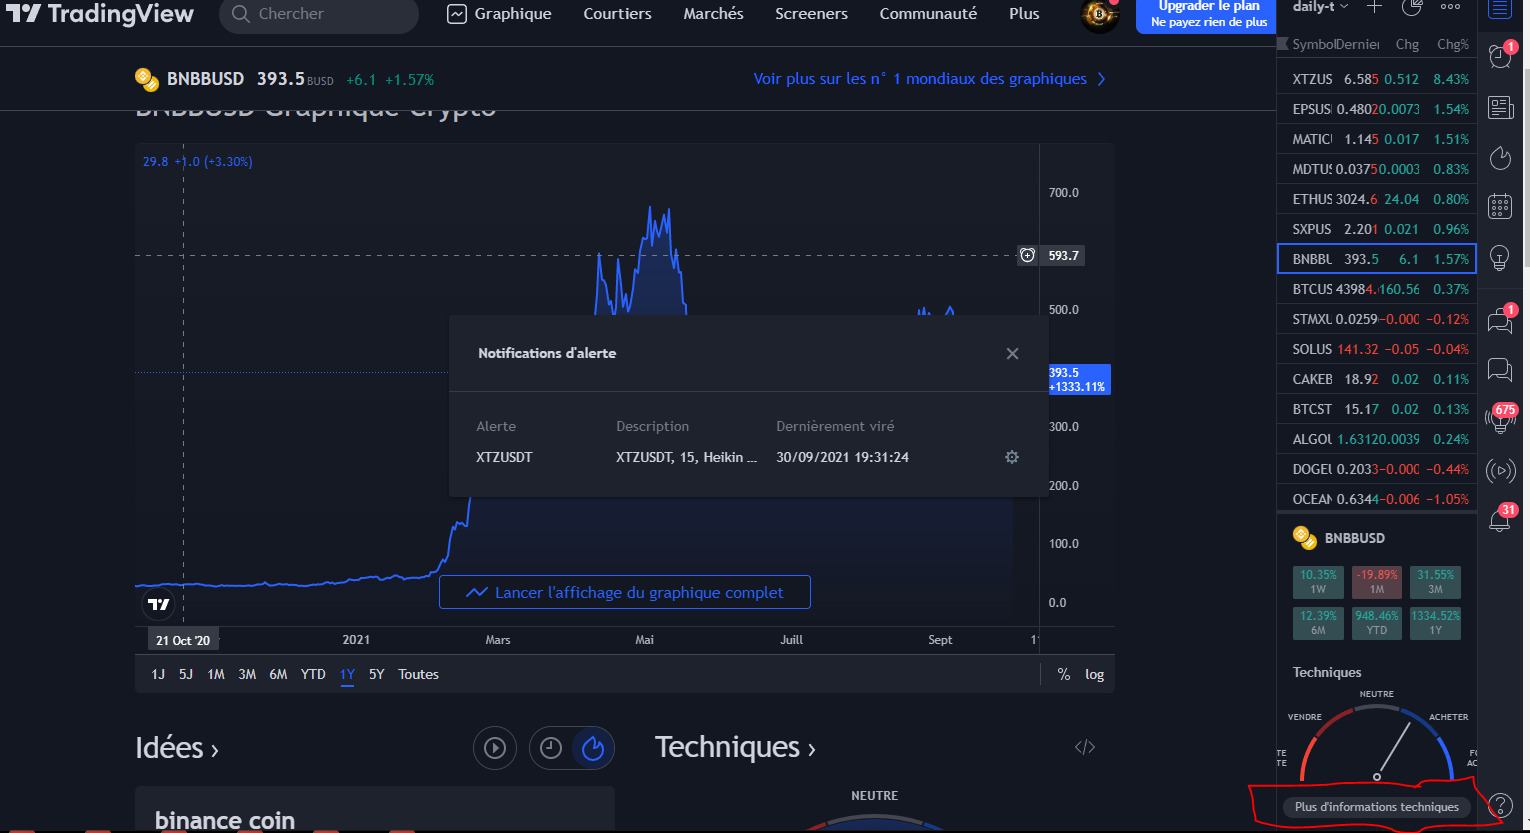This screenshot has height=833, width=1530.
Task: Open Voir plus sur les graphiques link
Action: (x=929, y=79)
